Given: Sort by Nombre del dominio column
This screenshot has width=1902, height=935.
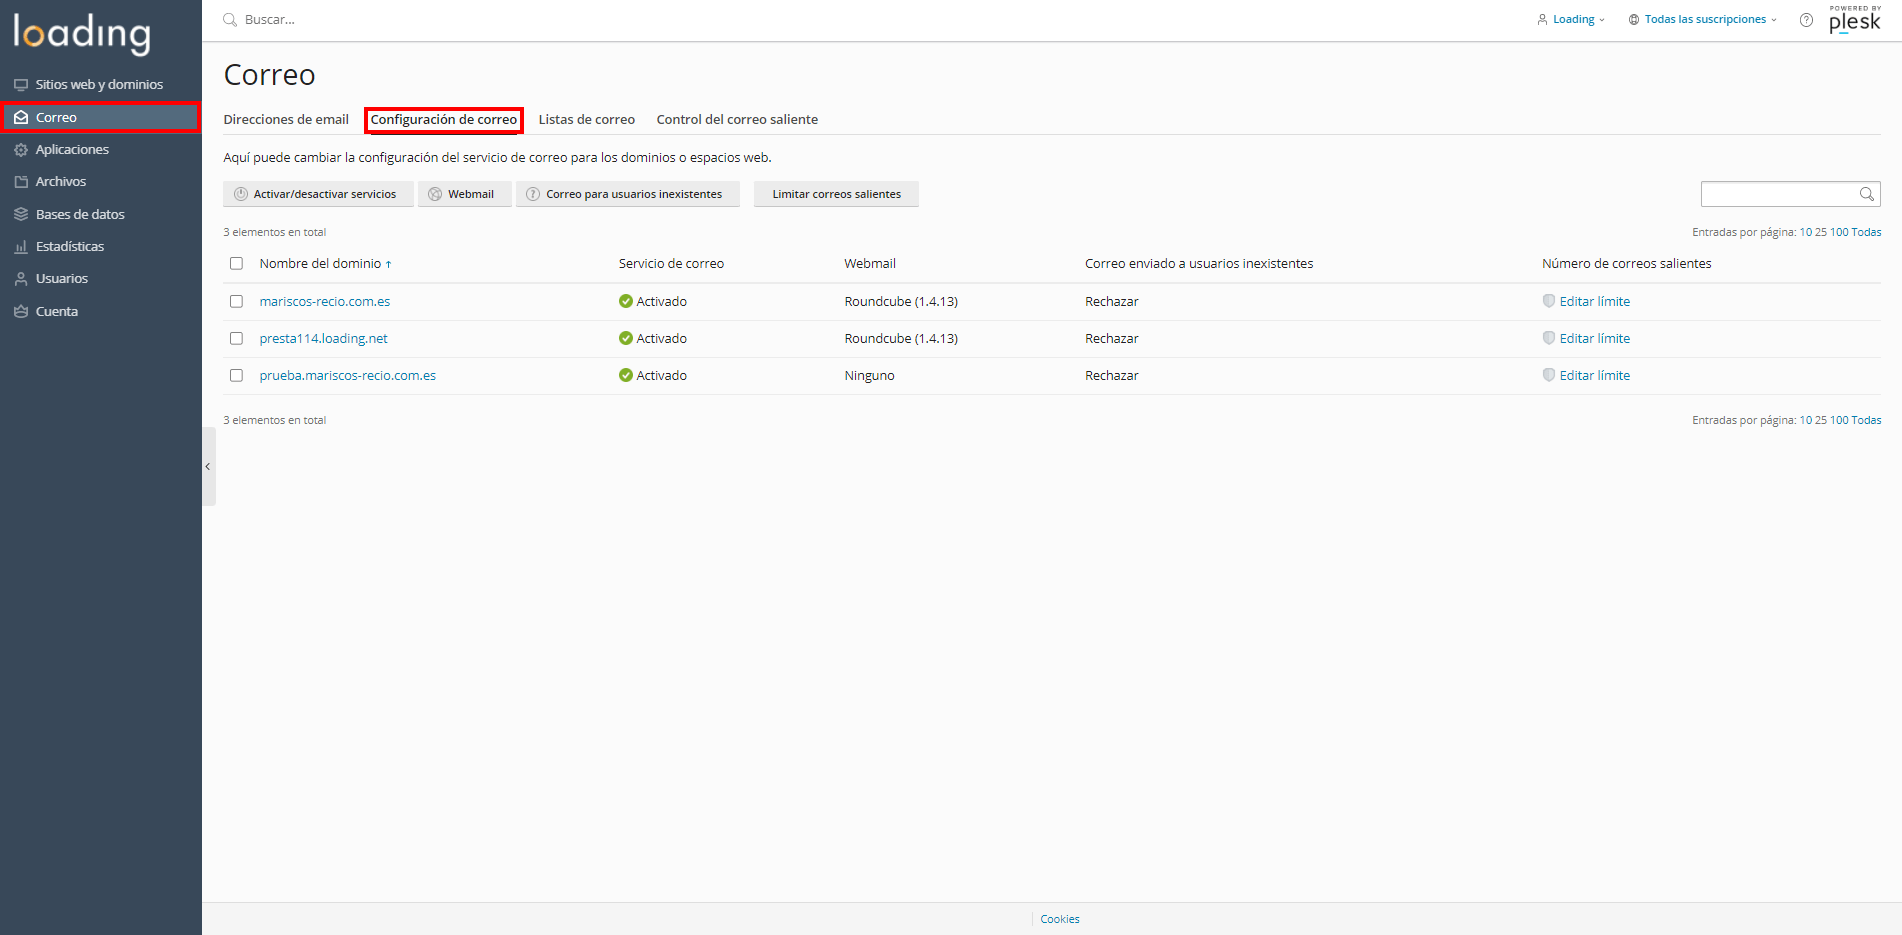Looking at the screenshot, I should click(x=325, y=263).
